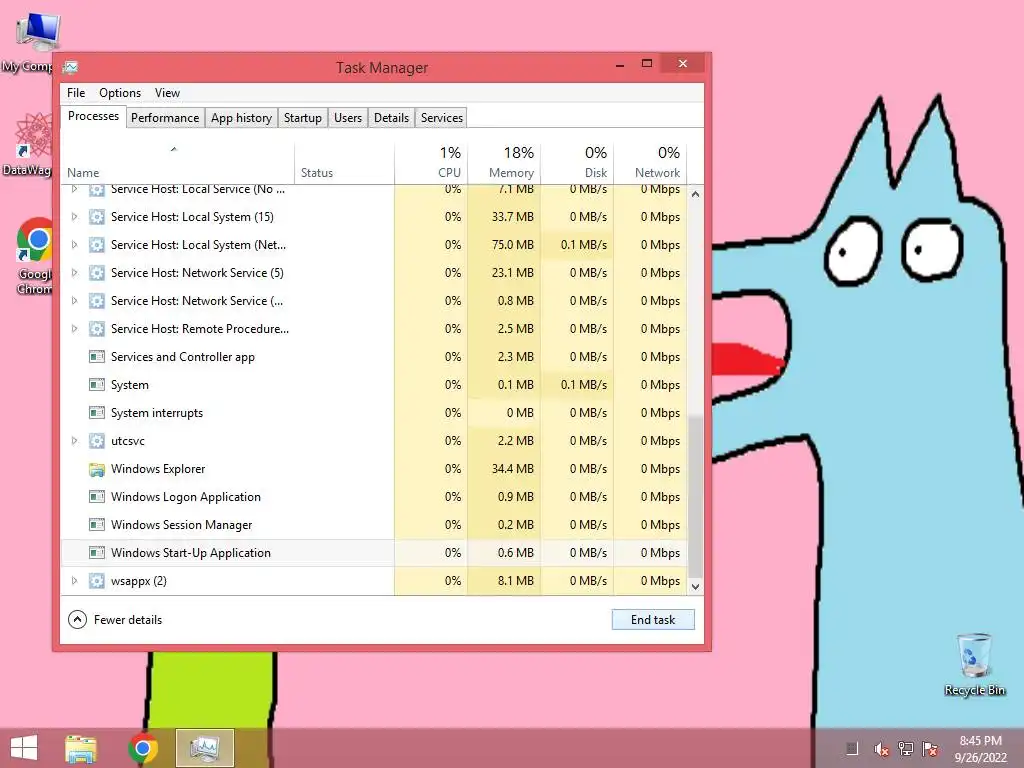
Task: Click the network tray icon
Action: click(906, 749)
